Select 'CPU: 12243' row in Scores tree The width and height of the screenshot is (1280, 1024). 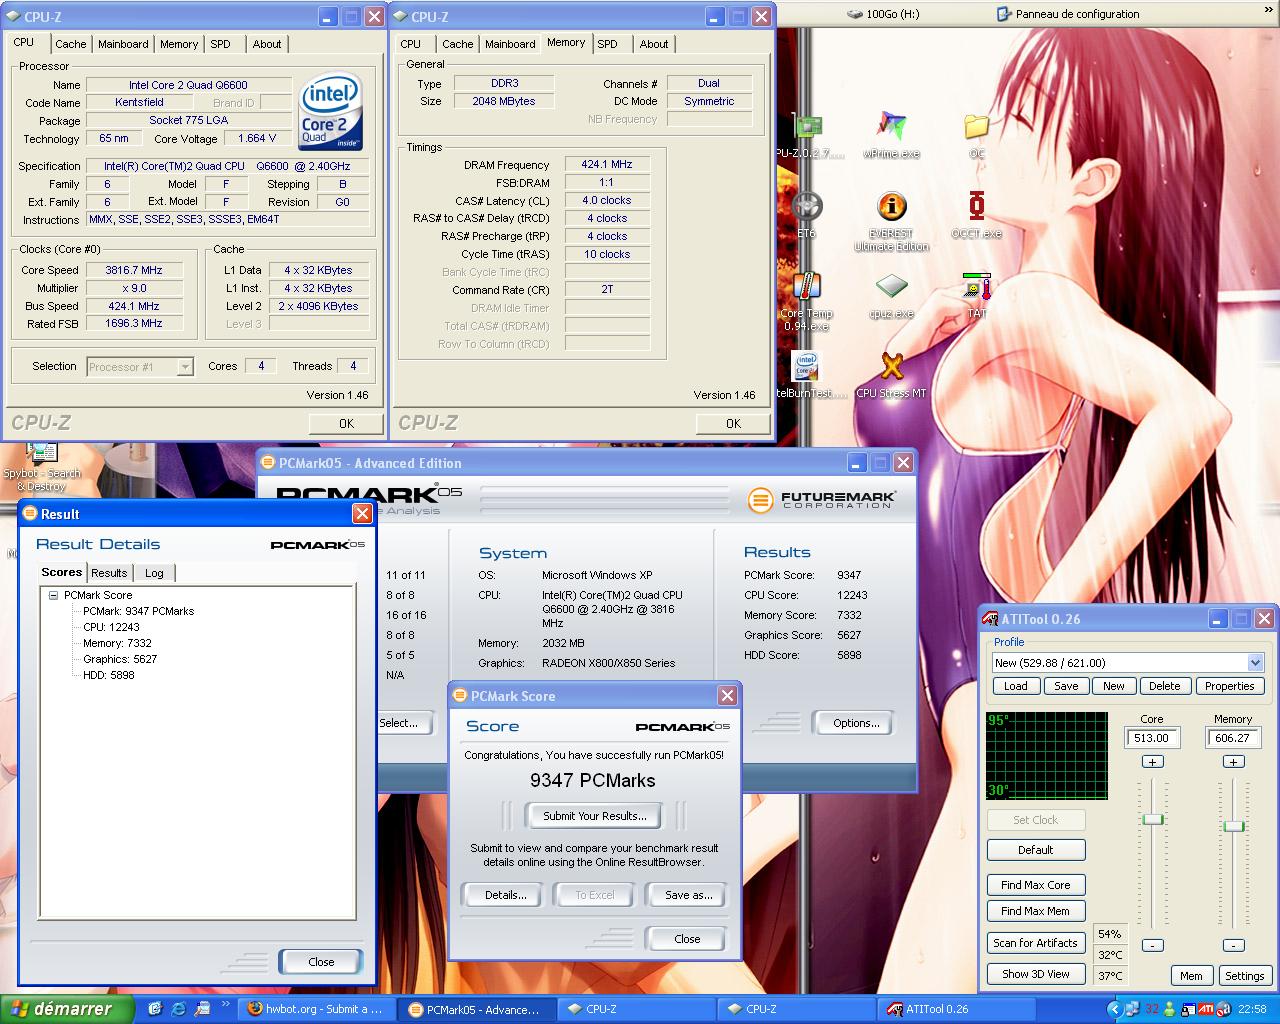[111, 627]
